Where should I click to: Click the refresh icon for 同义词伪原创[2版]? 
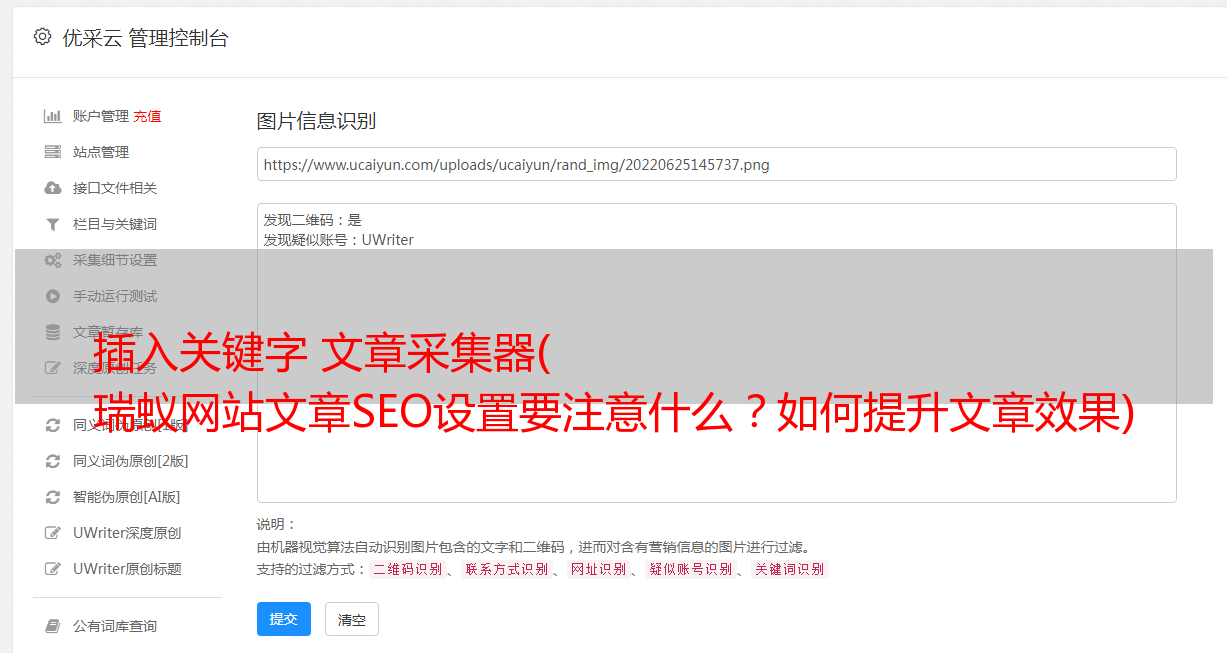(53, 461)
